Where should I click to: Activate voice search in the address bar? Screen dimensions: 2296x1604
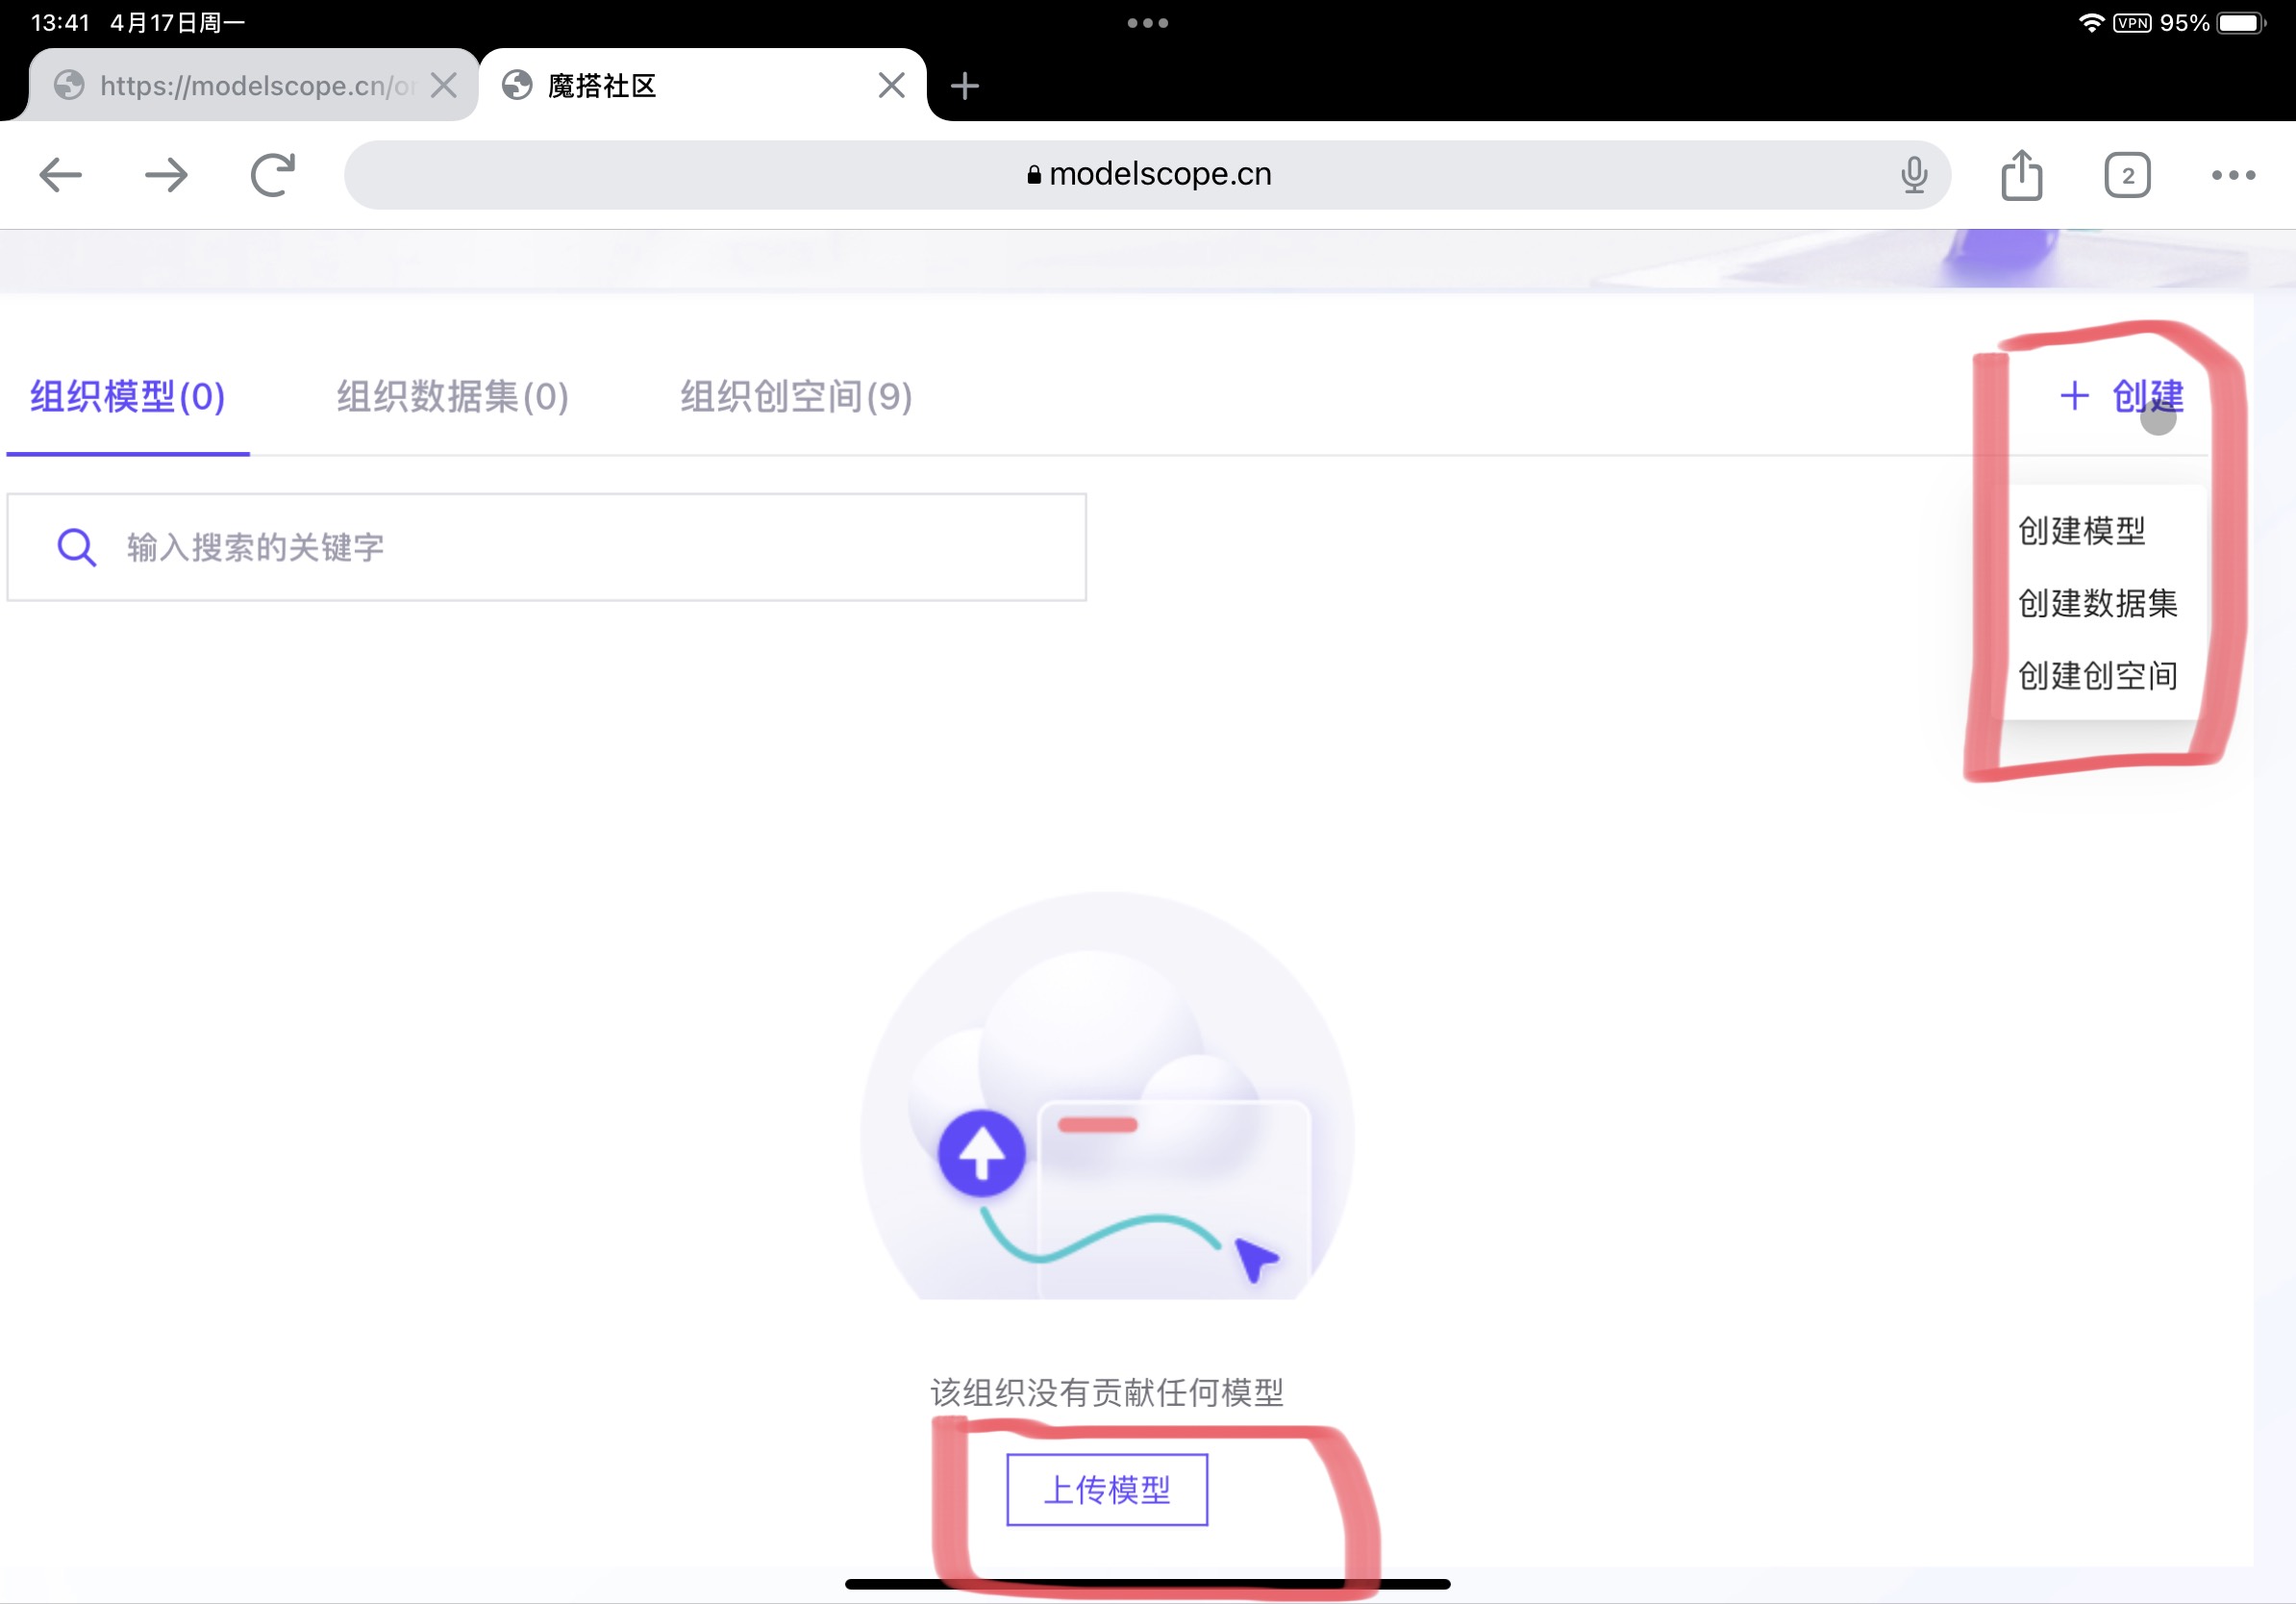[x=1913, y=174]
